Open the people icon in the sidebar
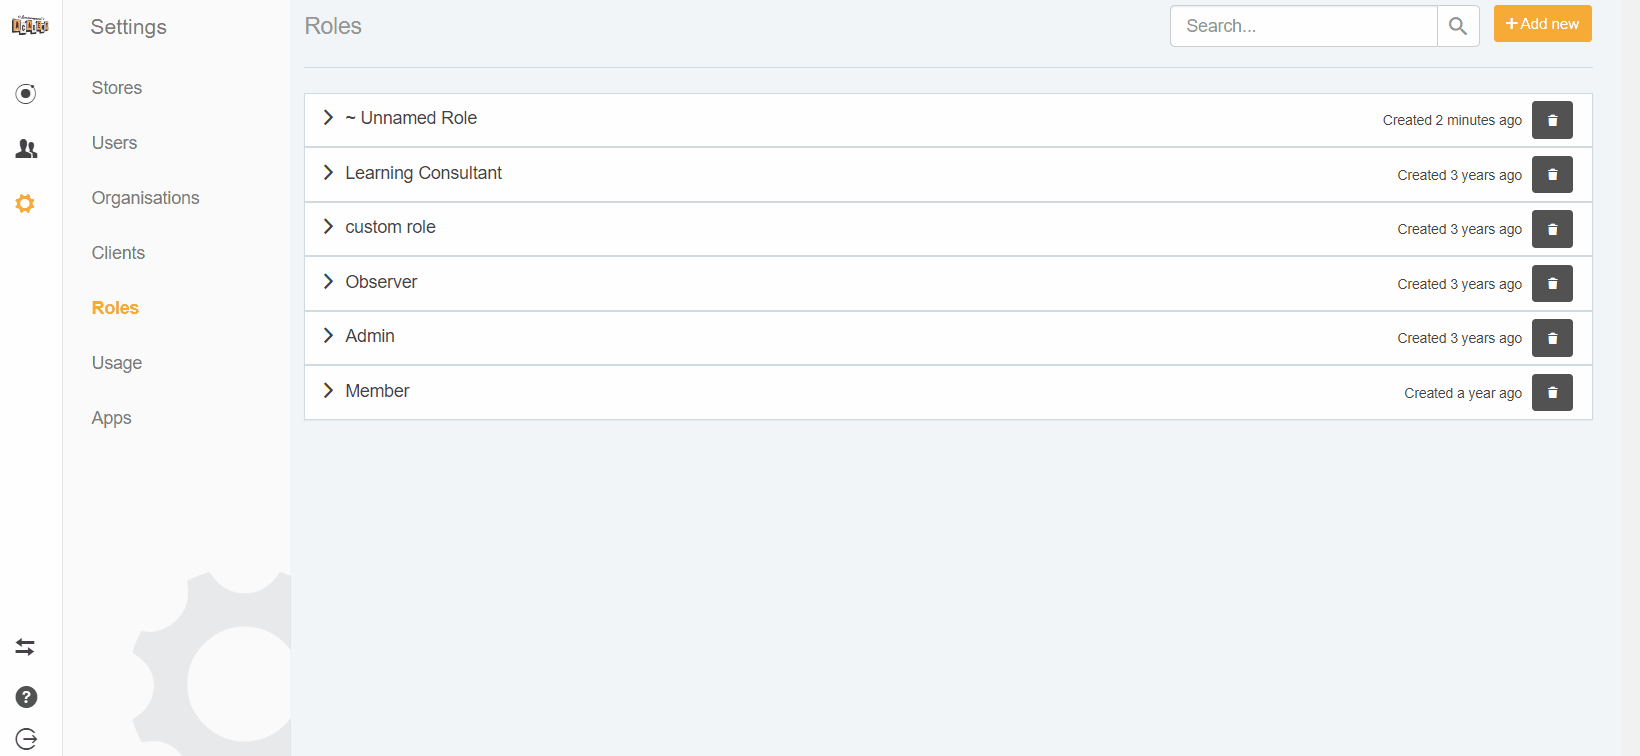1640x756 pixels. point(26,149)
